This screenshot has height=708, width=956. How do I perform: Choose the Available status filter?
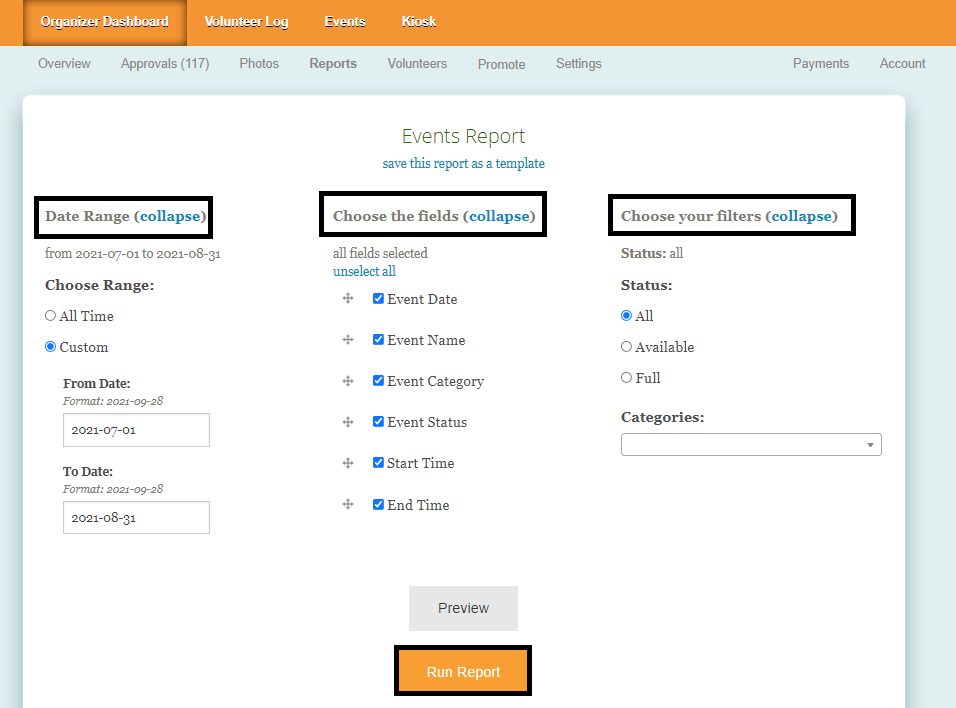pos(627,347)
